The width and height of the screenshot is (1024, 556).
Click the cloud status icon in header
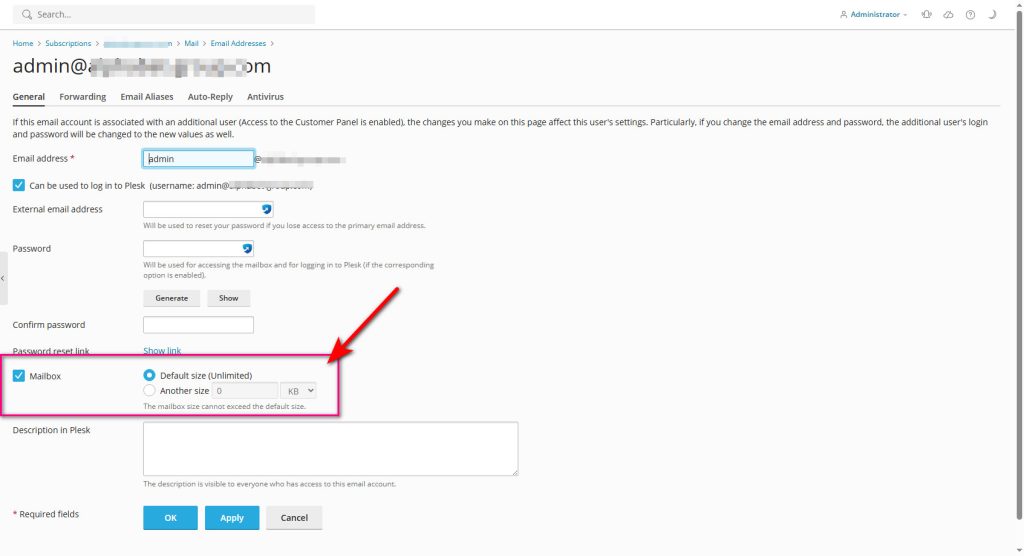(948, 15)
